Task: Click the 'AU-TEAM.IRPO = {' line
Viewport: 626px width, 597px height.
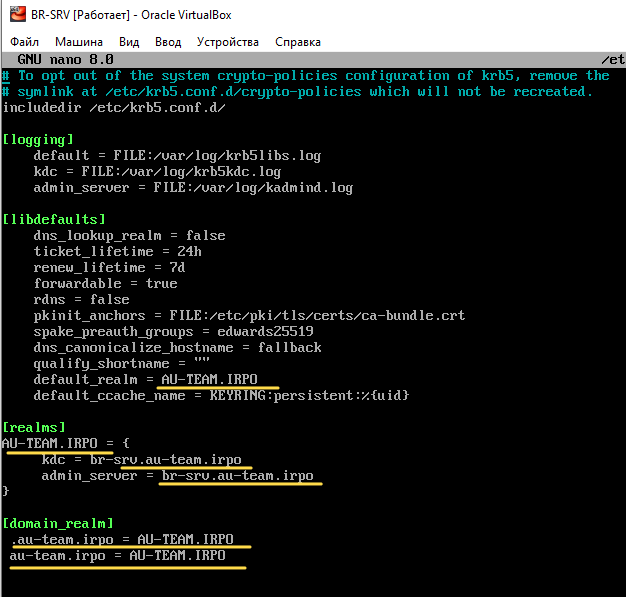Action: click(x=66, y=443)
